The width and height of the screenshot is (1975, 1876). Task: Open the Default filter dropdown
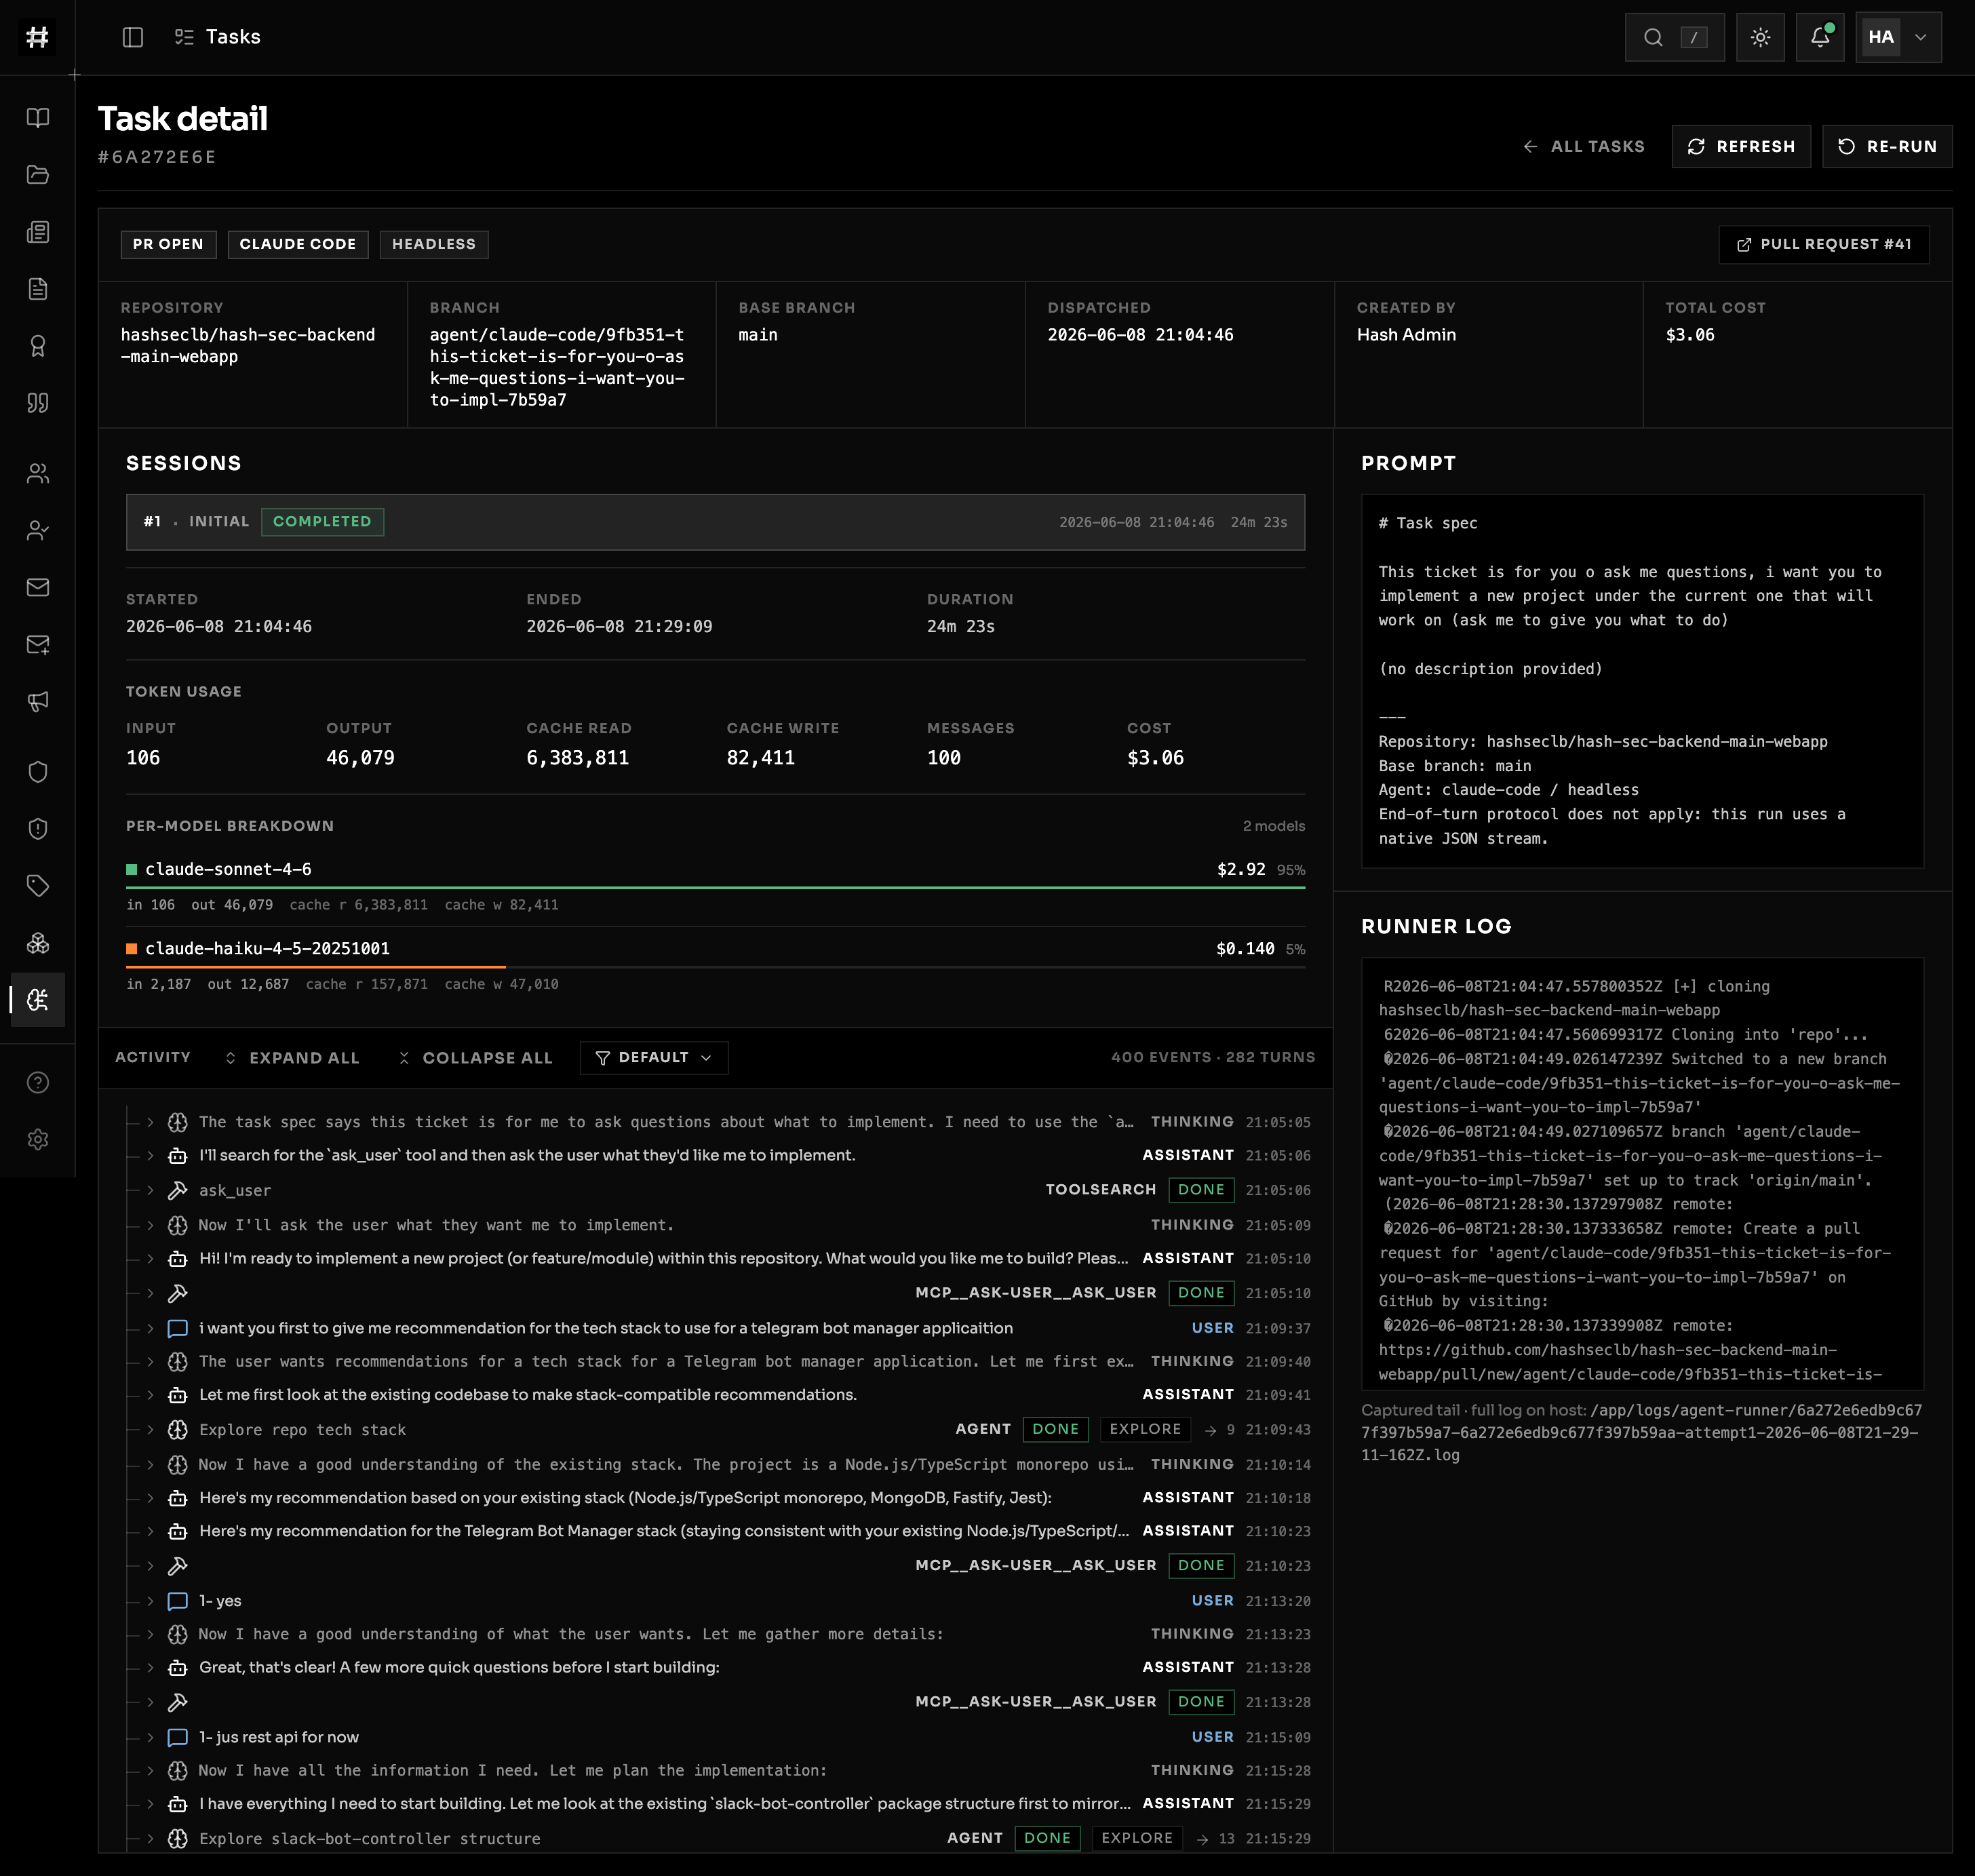[654, 1058]
